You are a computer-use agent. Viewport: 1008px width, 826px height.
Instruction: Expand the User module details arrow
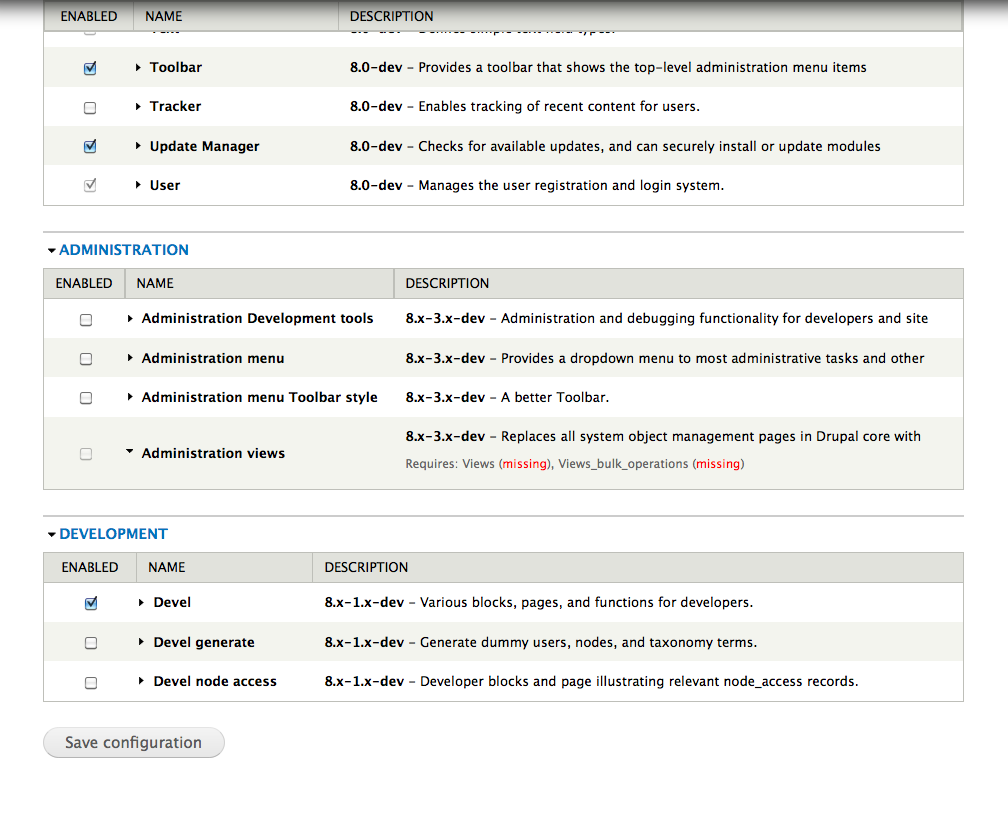(x=138, y=185)
